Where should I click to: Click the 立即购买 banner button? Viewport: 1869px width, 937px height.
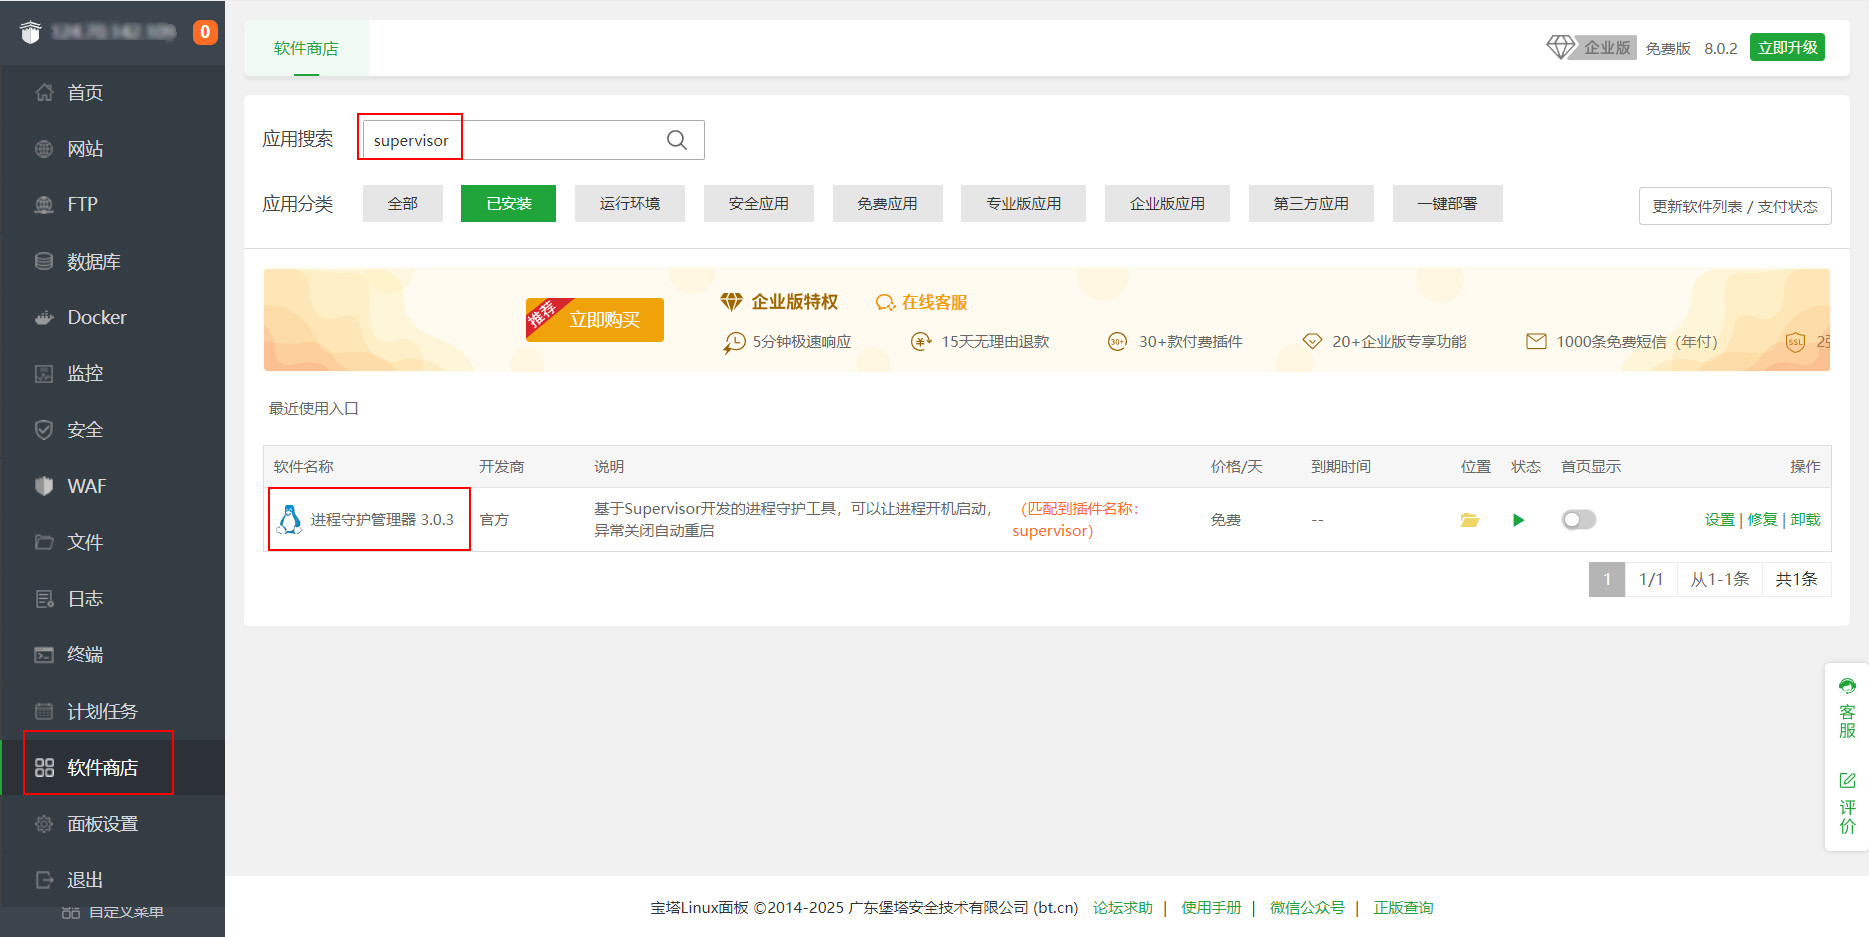point(595,320)
